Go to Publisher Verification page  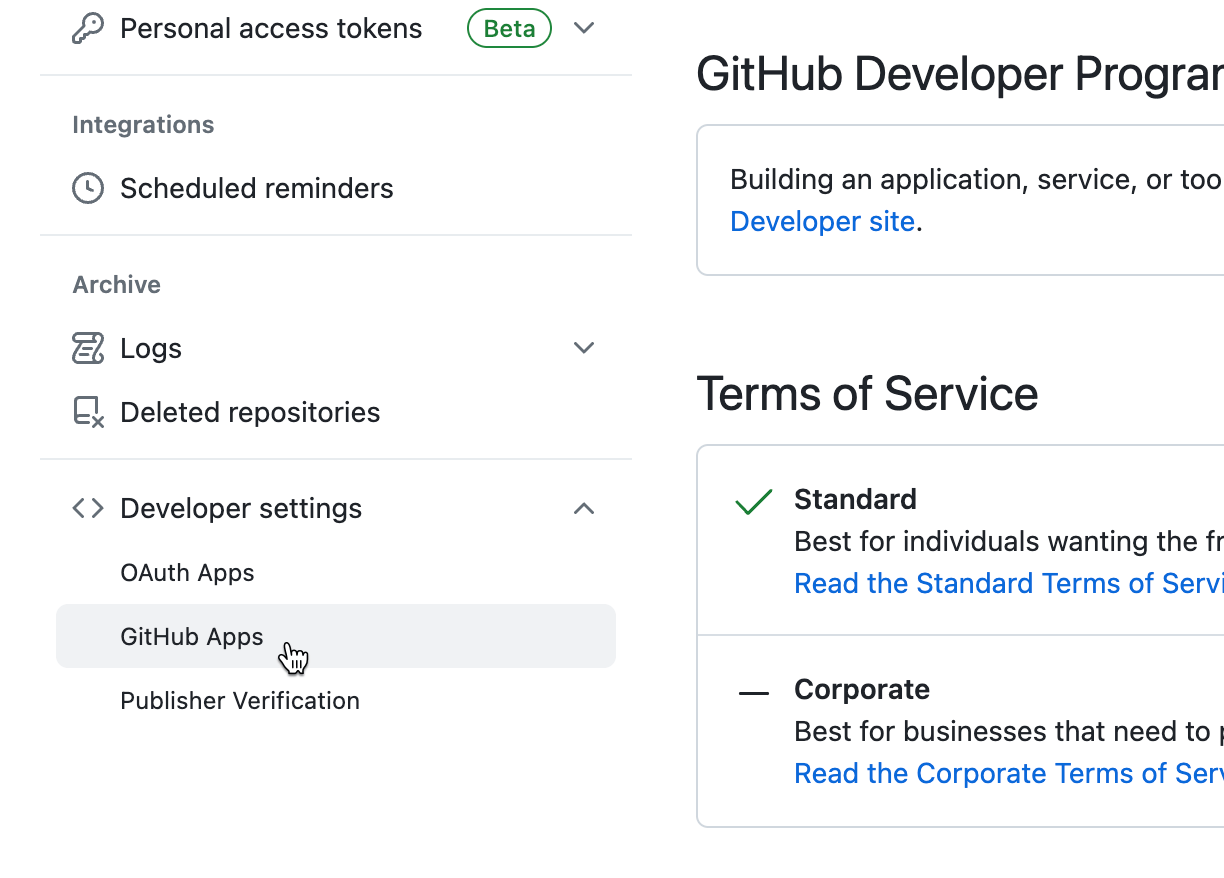(x=240, y=701)
